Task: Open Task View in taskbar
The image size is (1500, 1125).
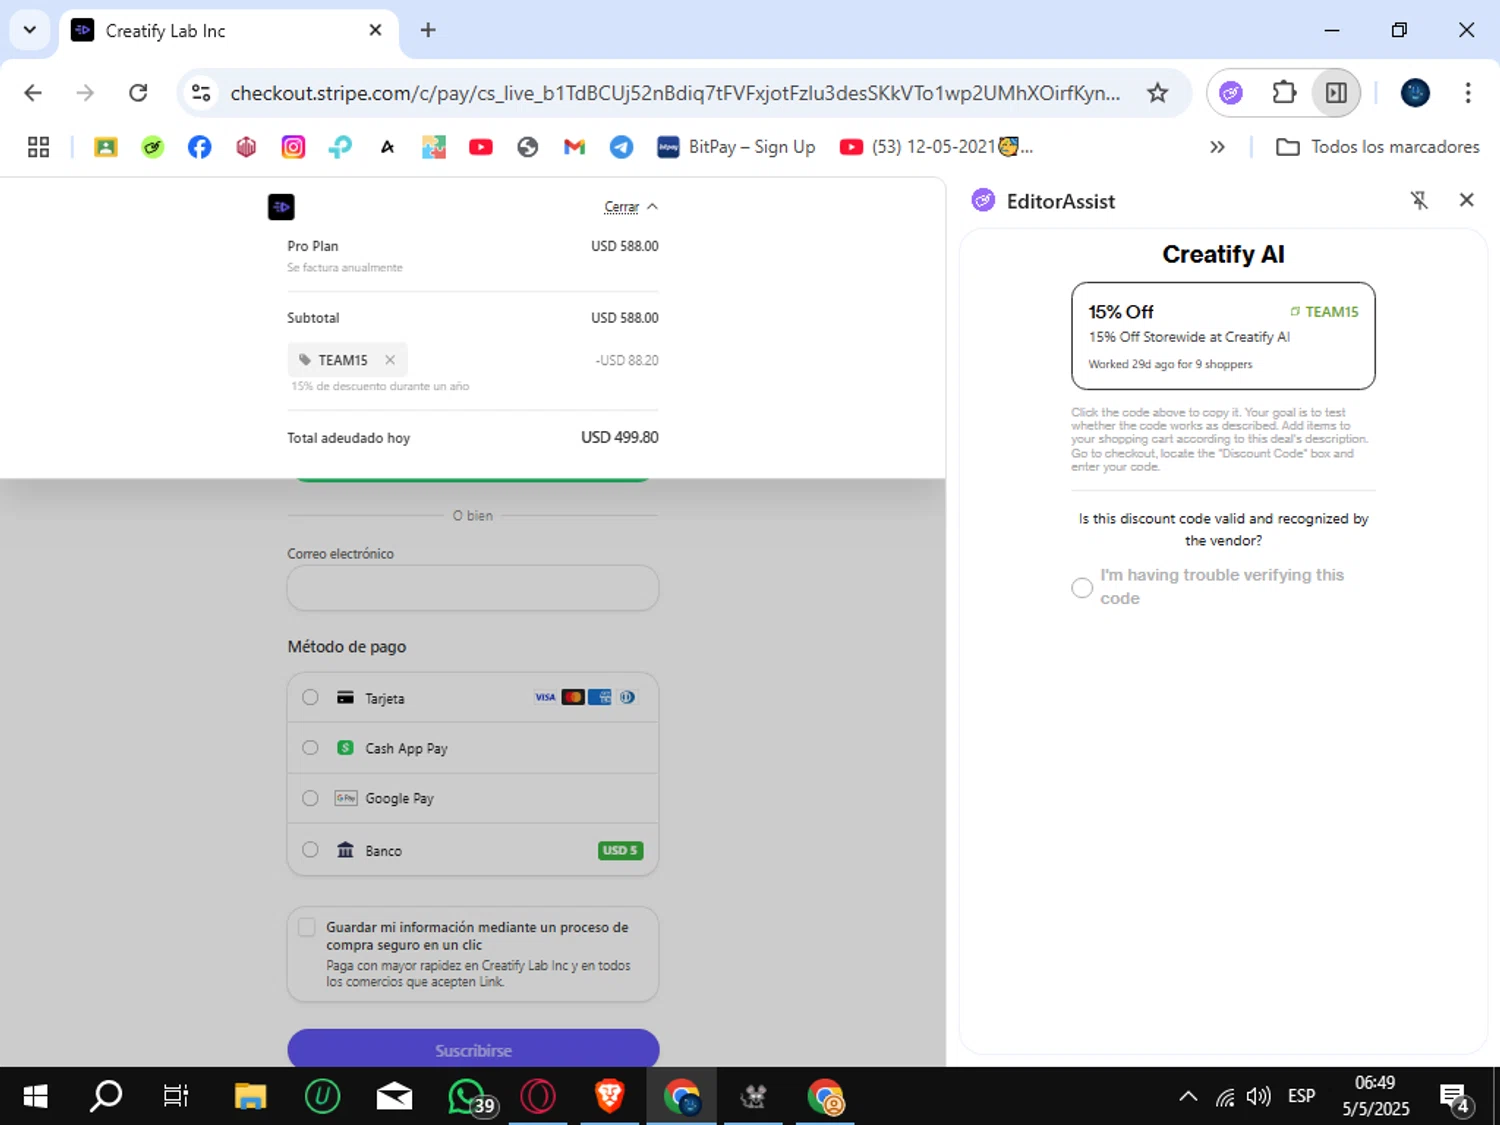Action: 176,1097
